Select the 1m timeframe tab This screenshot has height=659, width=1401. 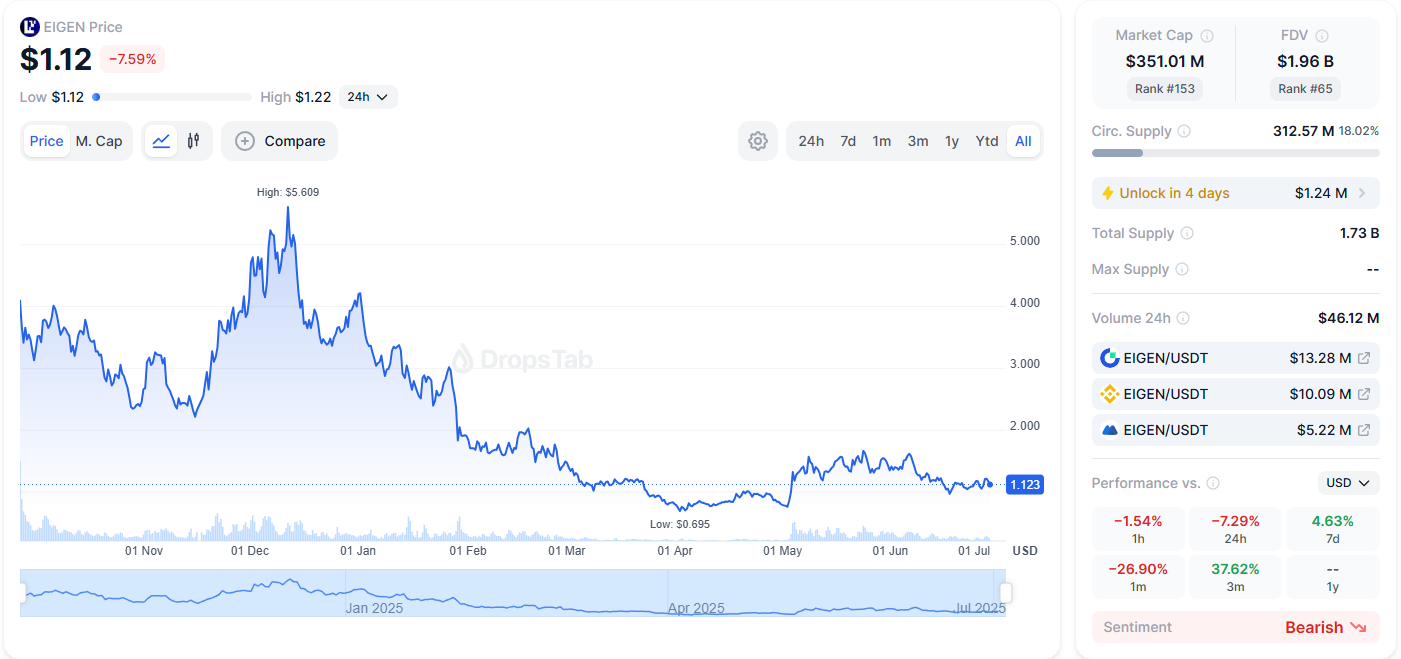[881, 141]
